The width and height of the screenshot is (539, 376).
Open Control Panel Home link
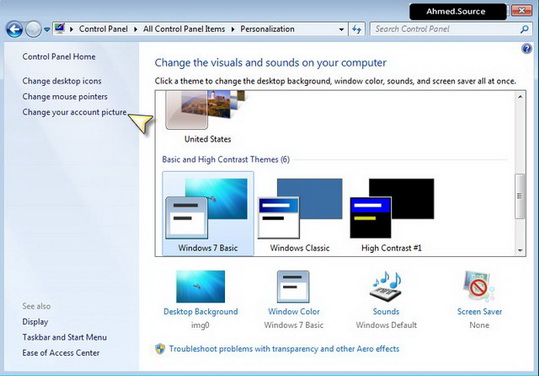[59, 57]
